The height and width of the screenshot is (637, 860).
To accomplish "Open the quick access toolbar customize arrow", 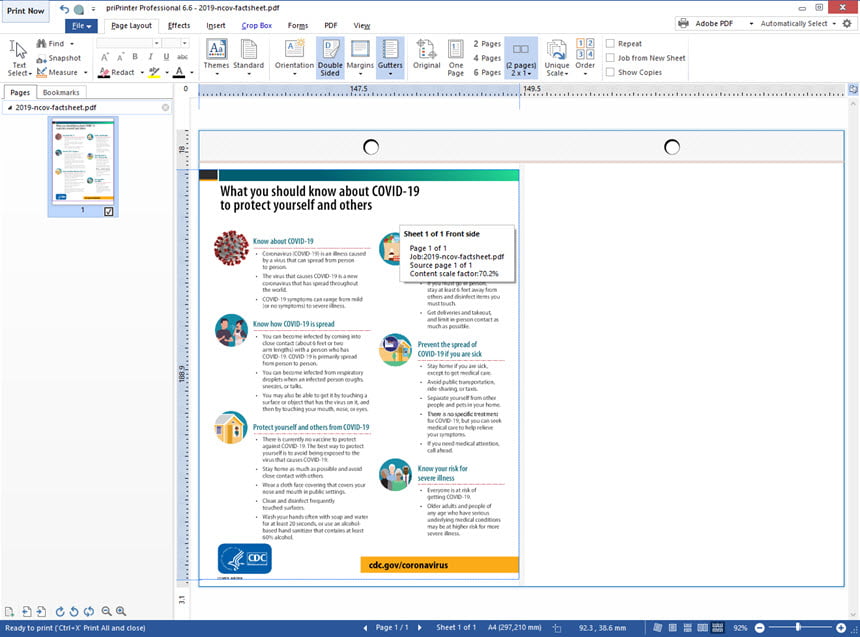I will (x=93, y=9).
